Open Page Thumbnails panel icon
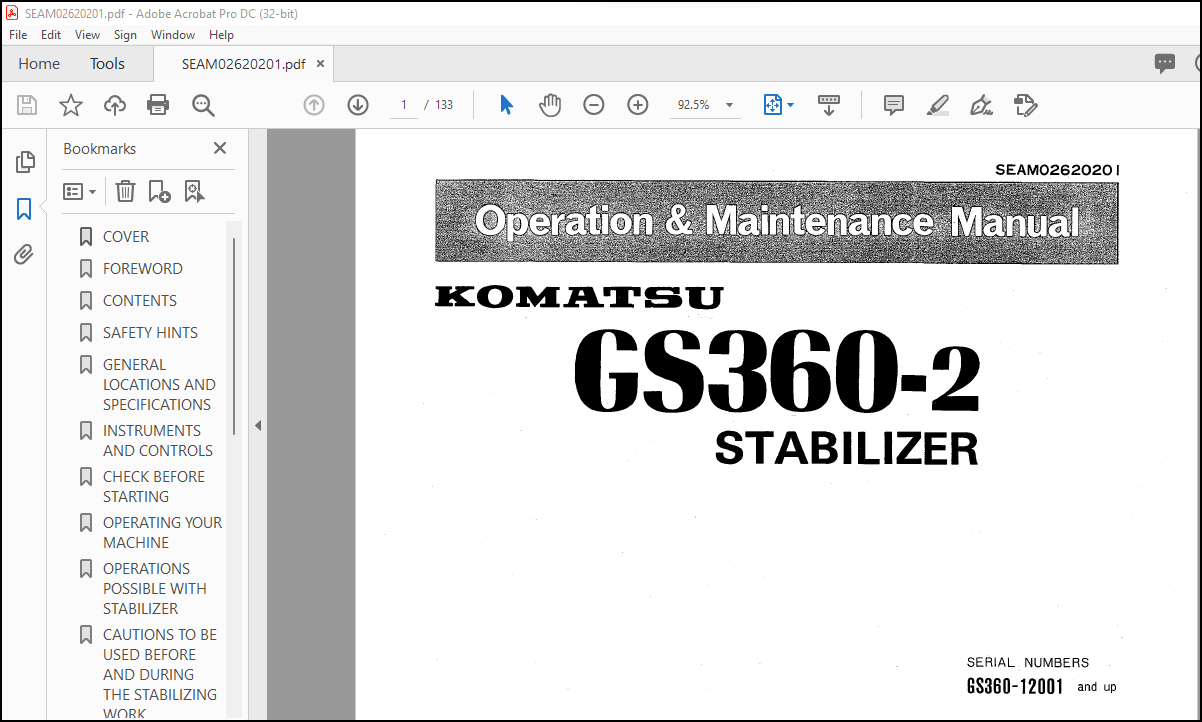 (x=25, y=162)
